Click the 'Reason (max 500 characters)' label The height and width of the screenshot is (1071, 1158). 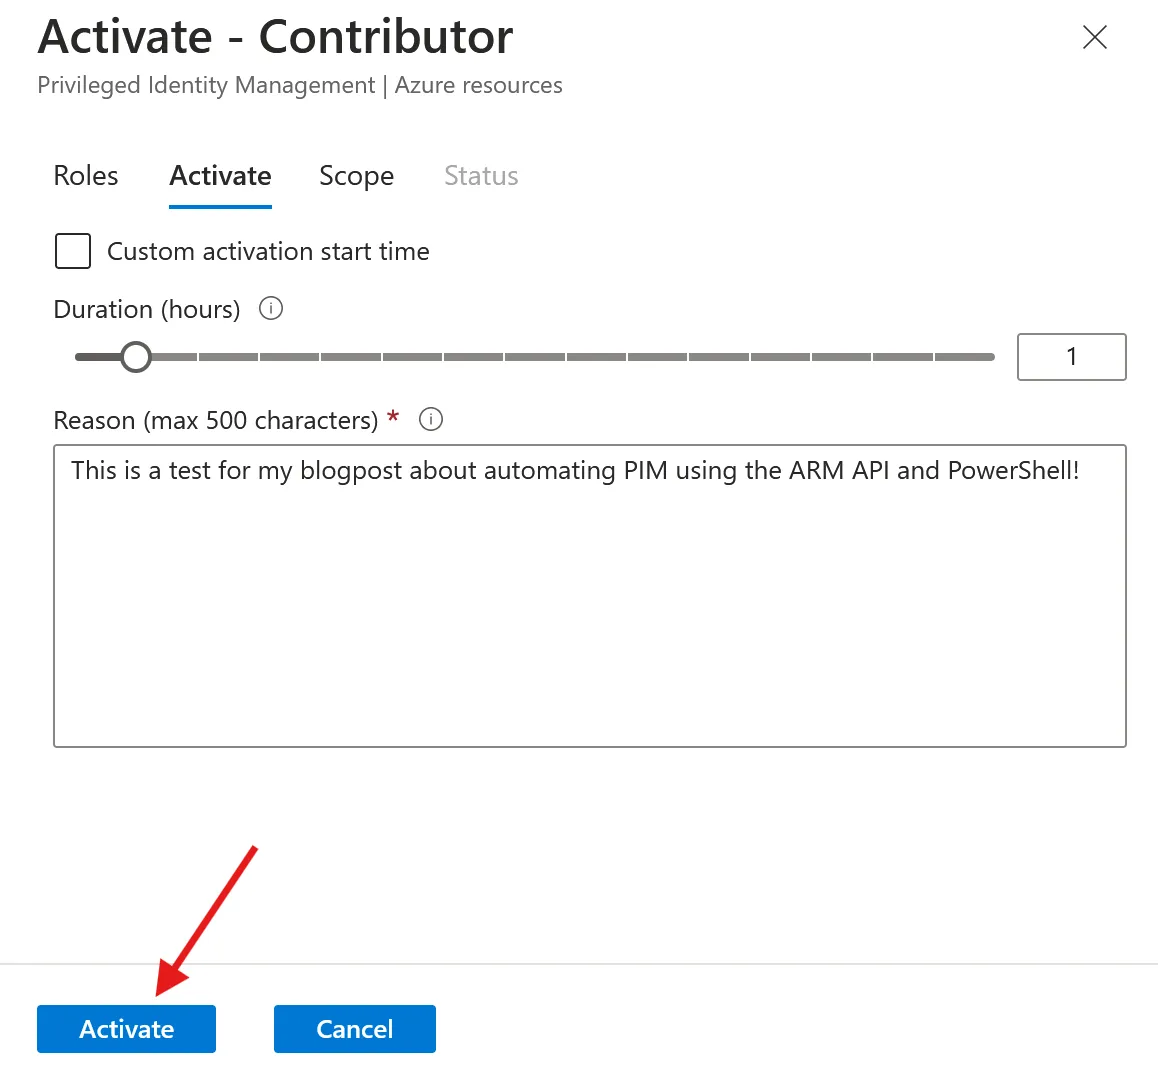pyautogui.click(x=216, y=421)
